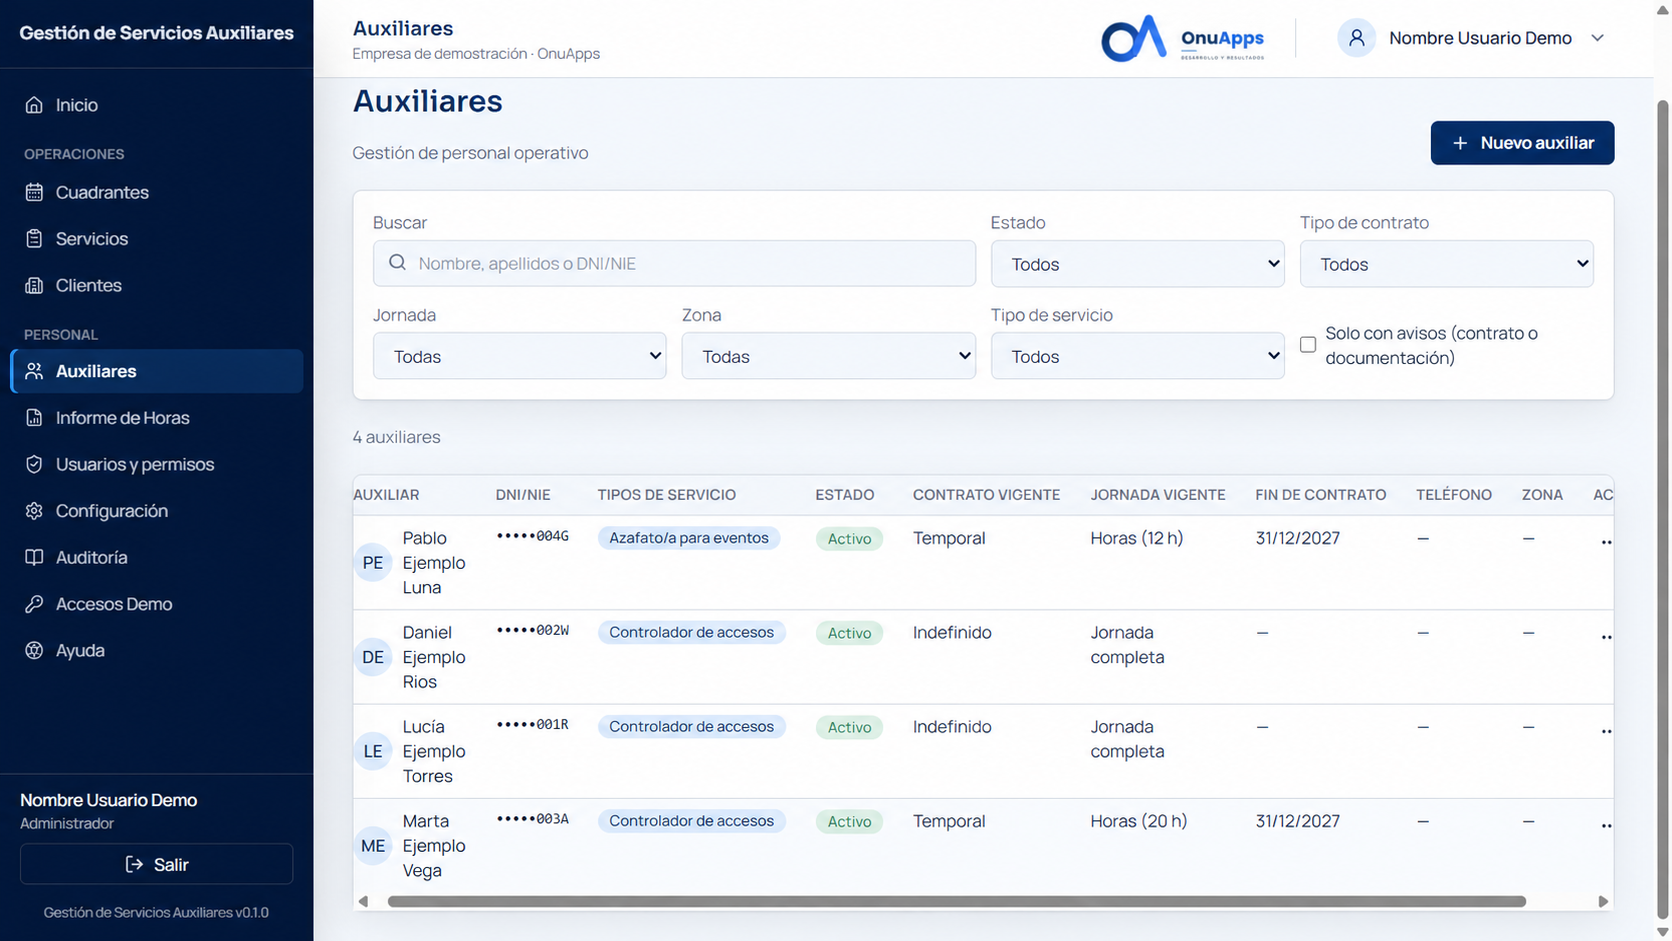Click the Salir logout button
Image resolution: width=1672 pixels, height=941 pixels.
click(x=157, y=864)
